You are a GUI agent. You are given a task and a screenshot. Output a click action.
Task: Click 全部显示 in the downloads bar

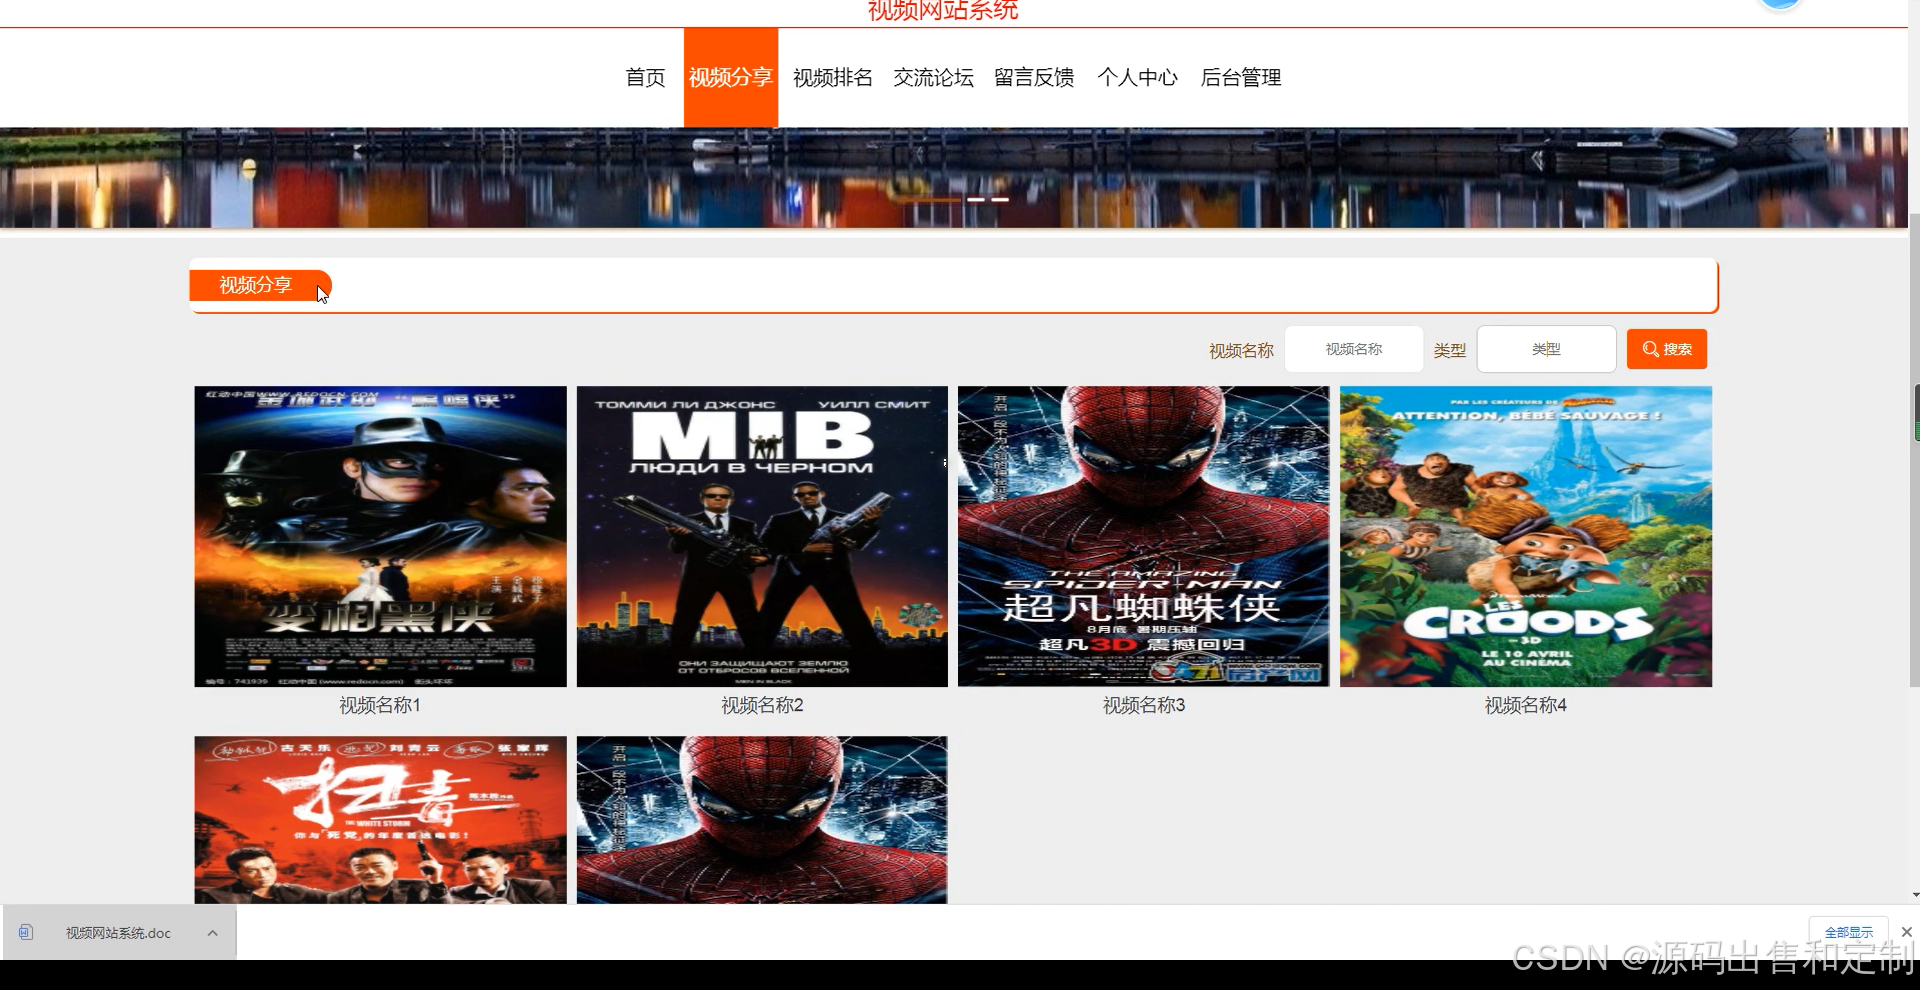point(1848,932)
